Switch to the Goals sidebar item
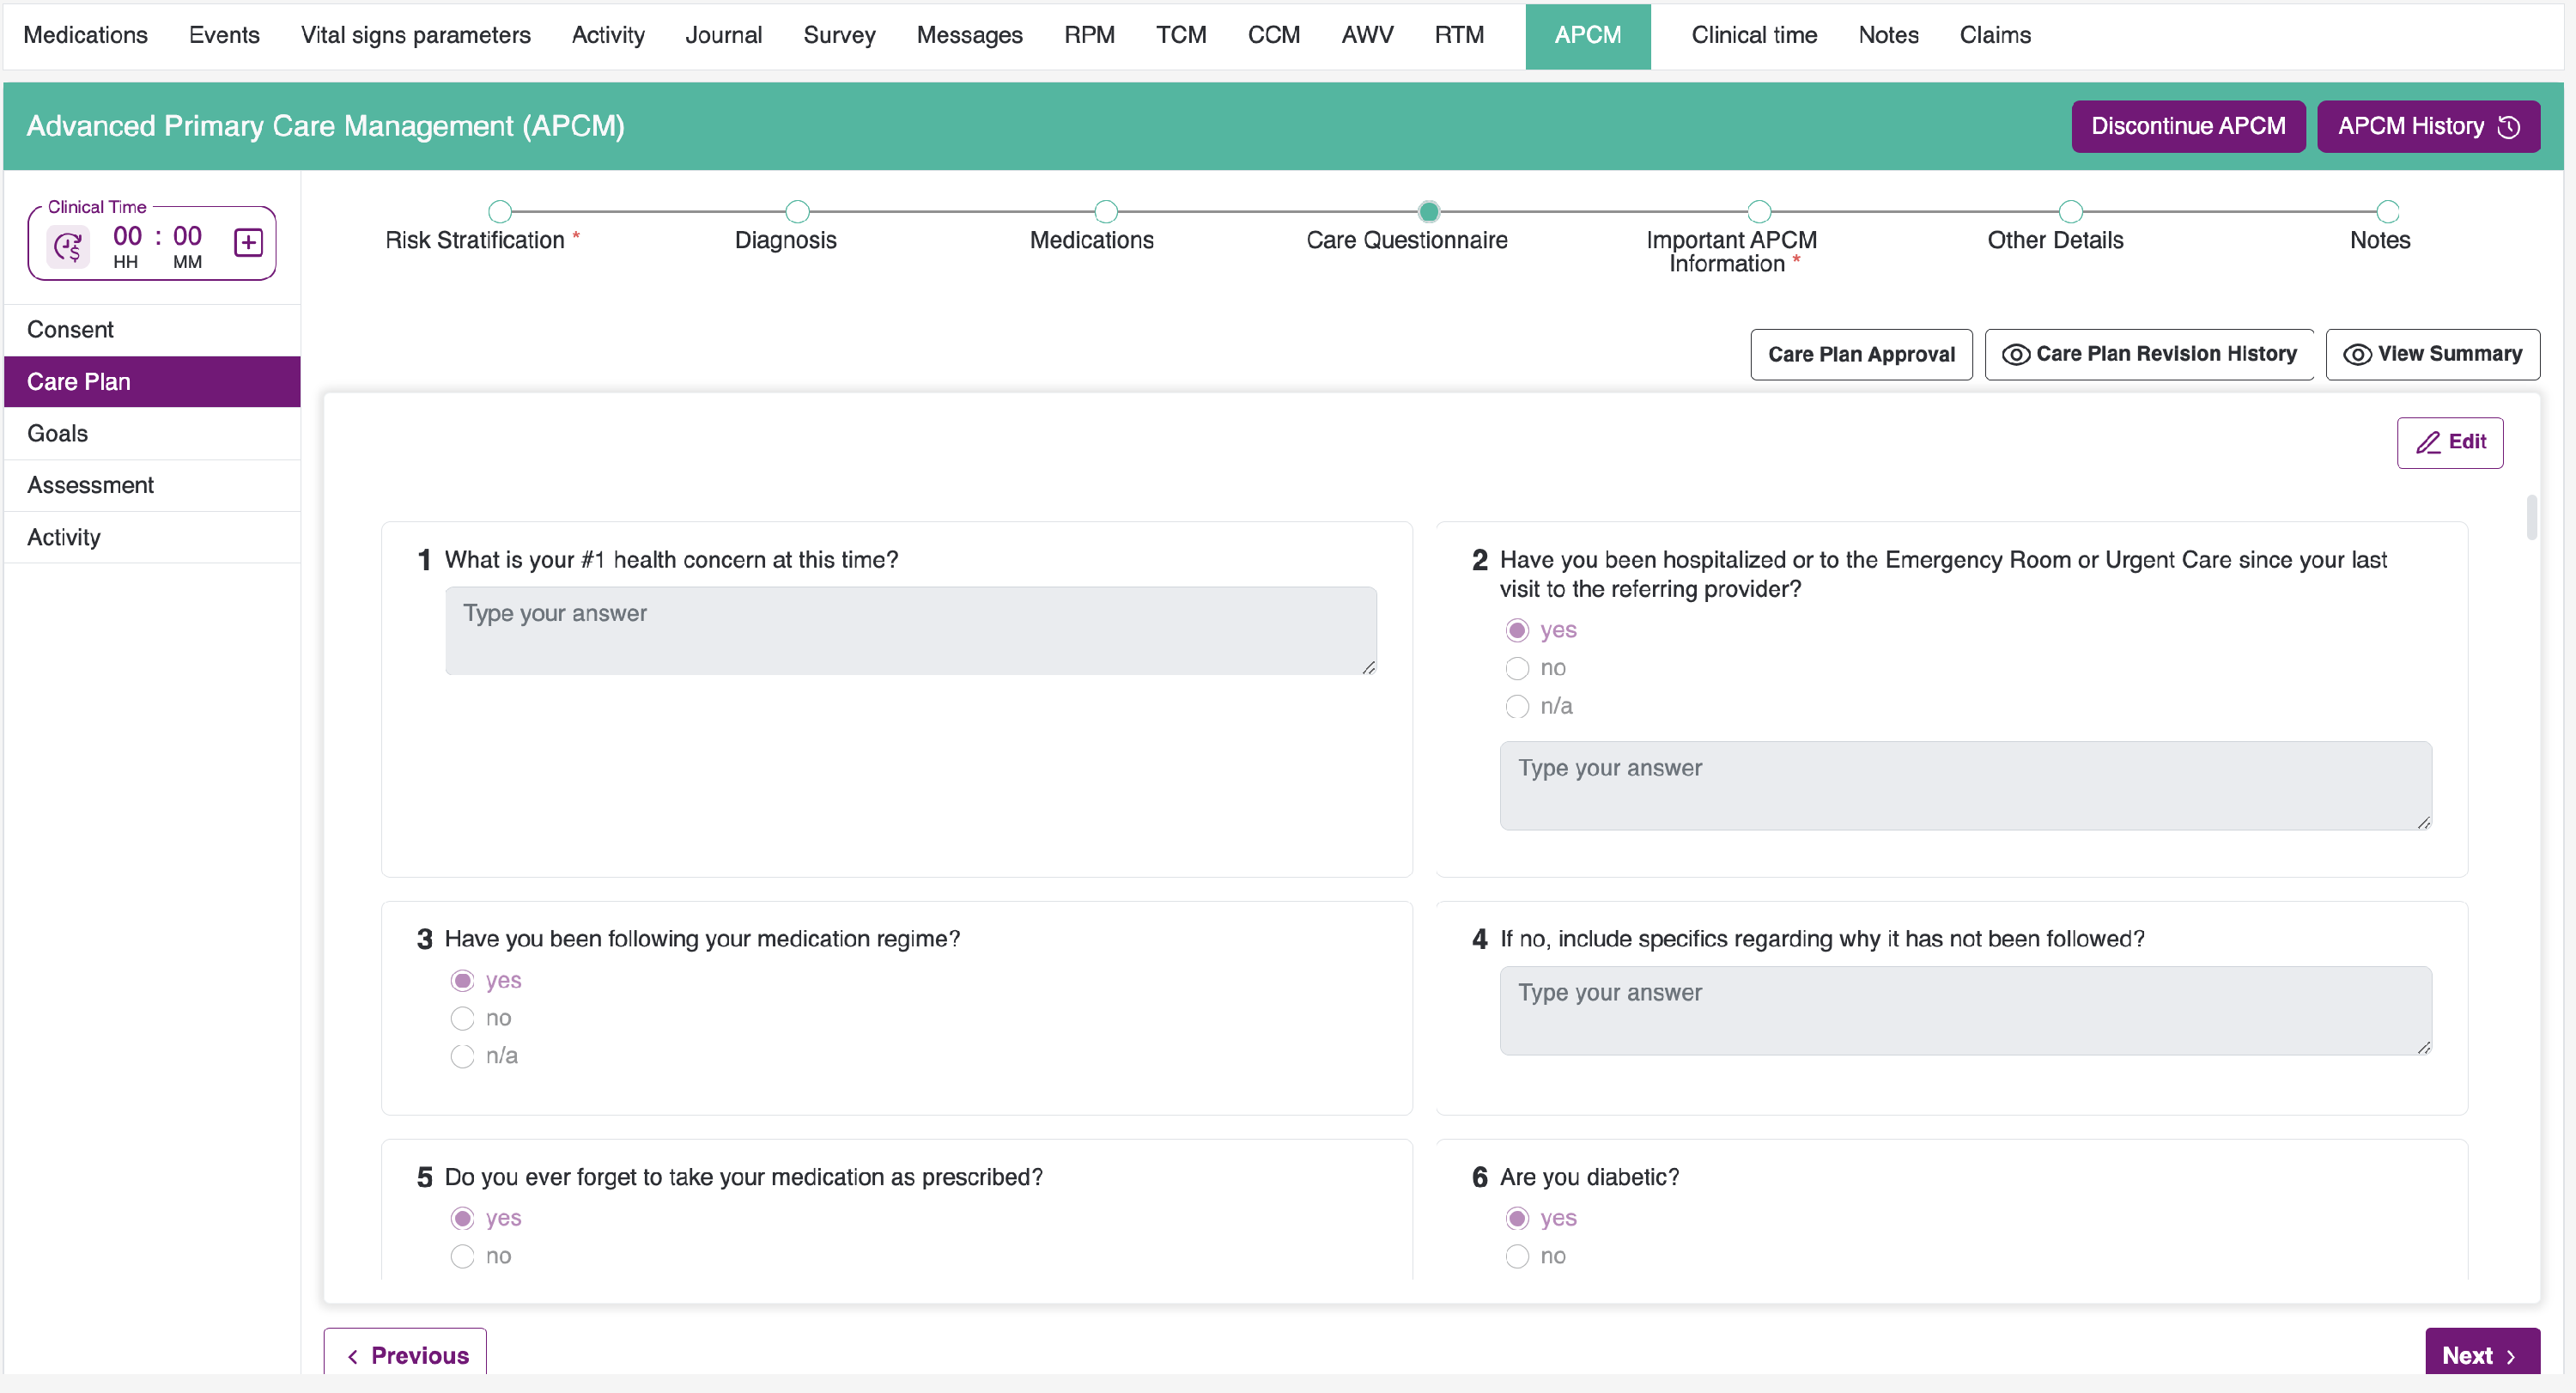The image size is (2576, 1393). coord(58,433)
